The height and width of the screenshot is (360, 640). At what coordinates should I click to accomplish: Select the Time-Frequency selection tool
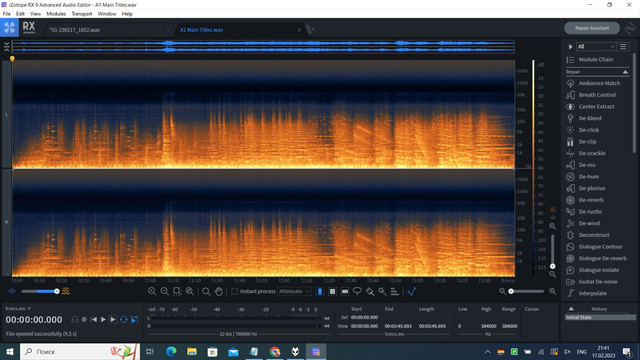click(x=332, y=291)
